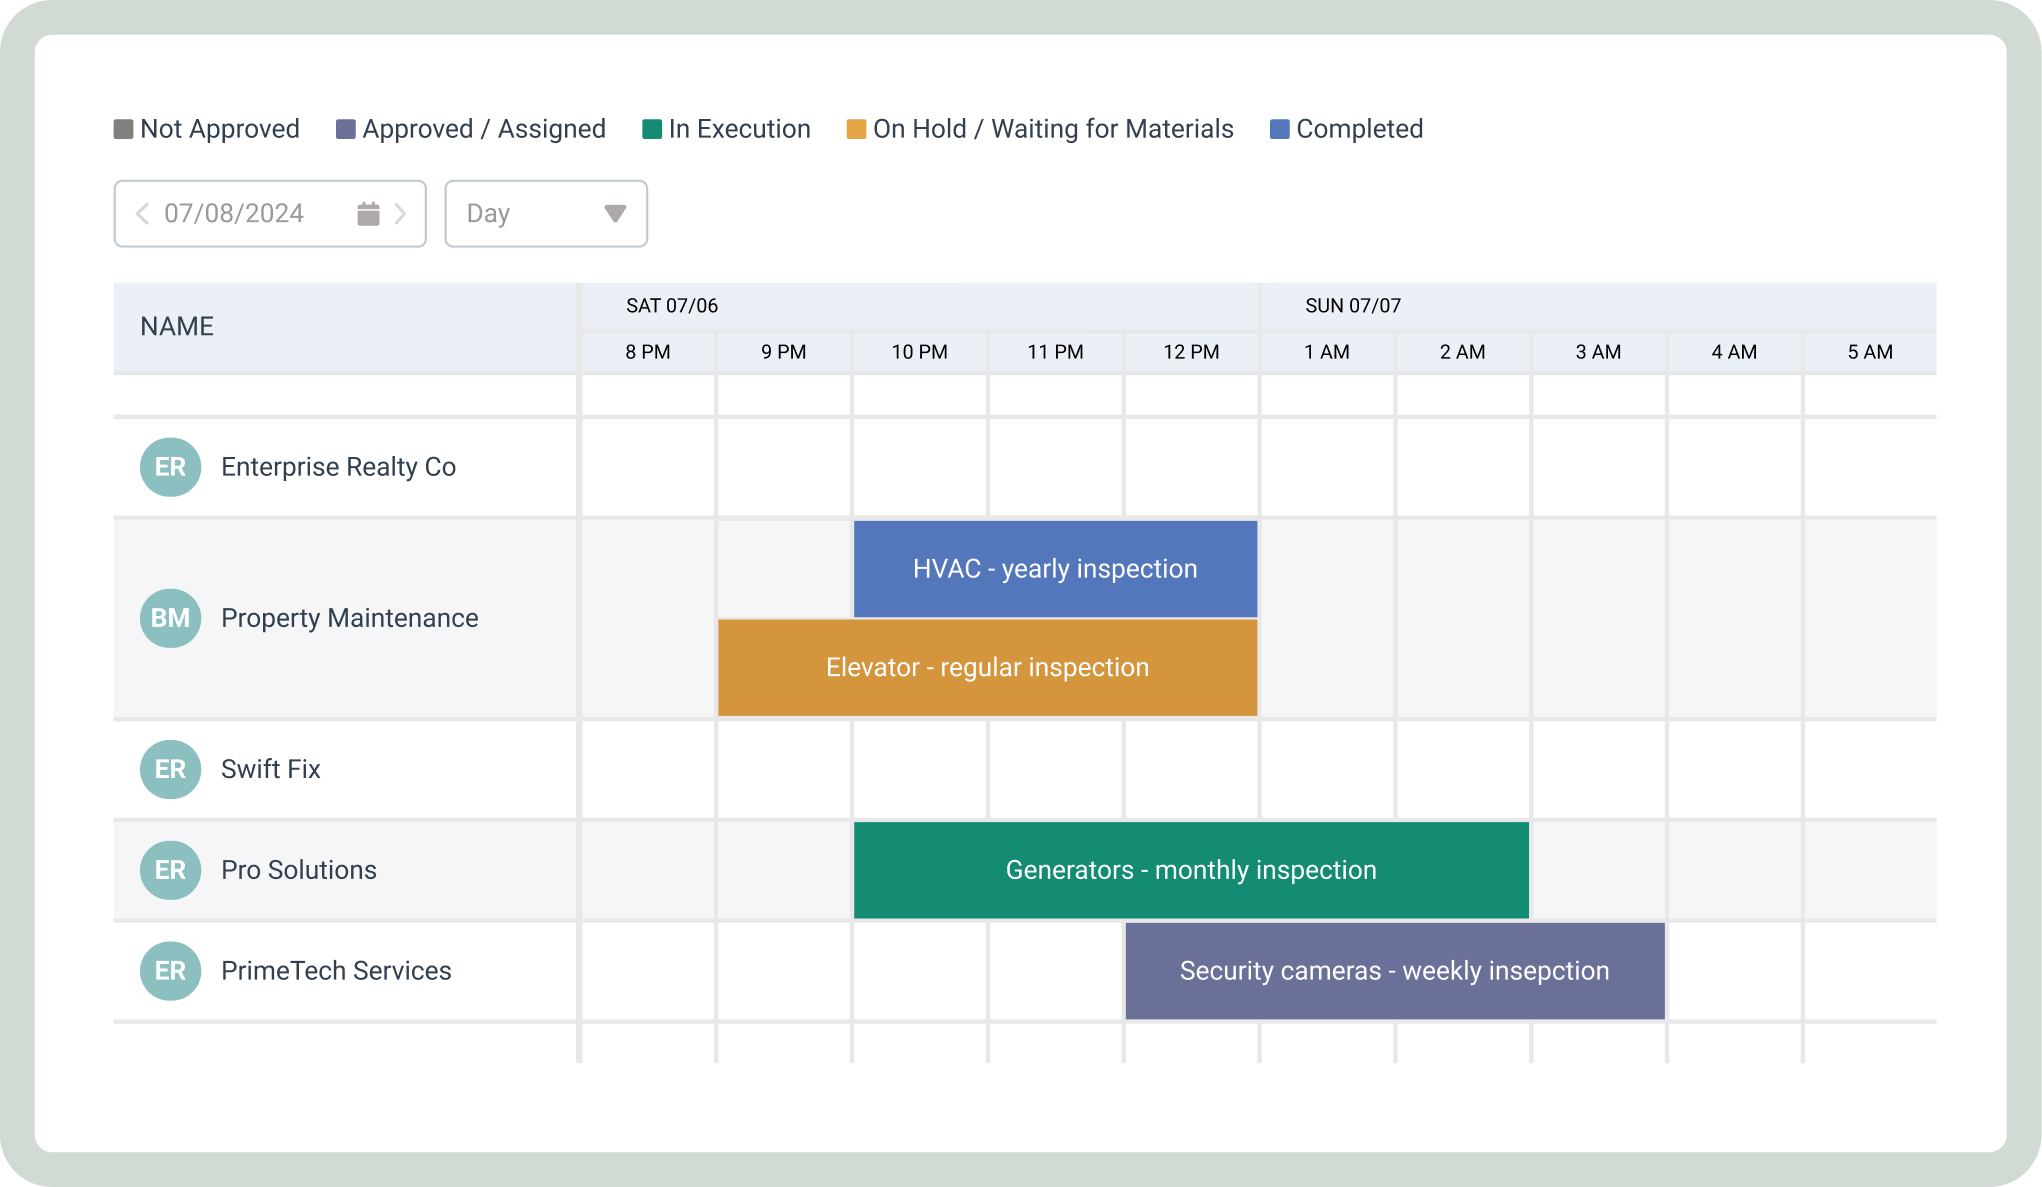
Task: Toggle In Execution legend item
Action: pos(726,129)
